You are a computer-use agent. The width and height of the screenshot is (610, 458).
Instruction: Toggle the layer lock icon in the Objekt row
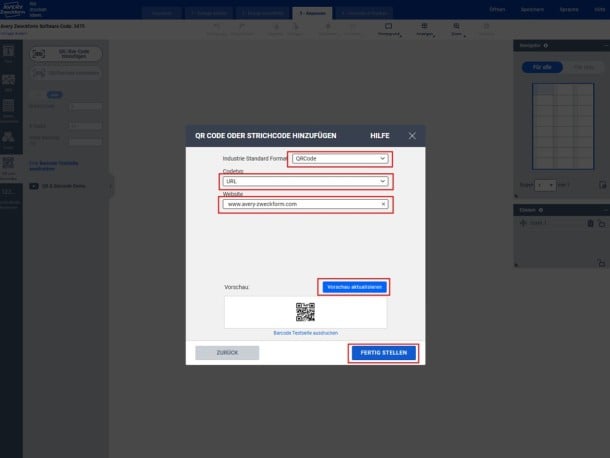tap(601, 223)
